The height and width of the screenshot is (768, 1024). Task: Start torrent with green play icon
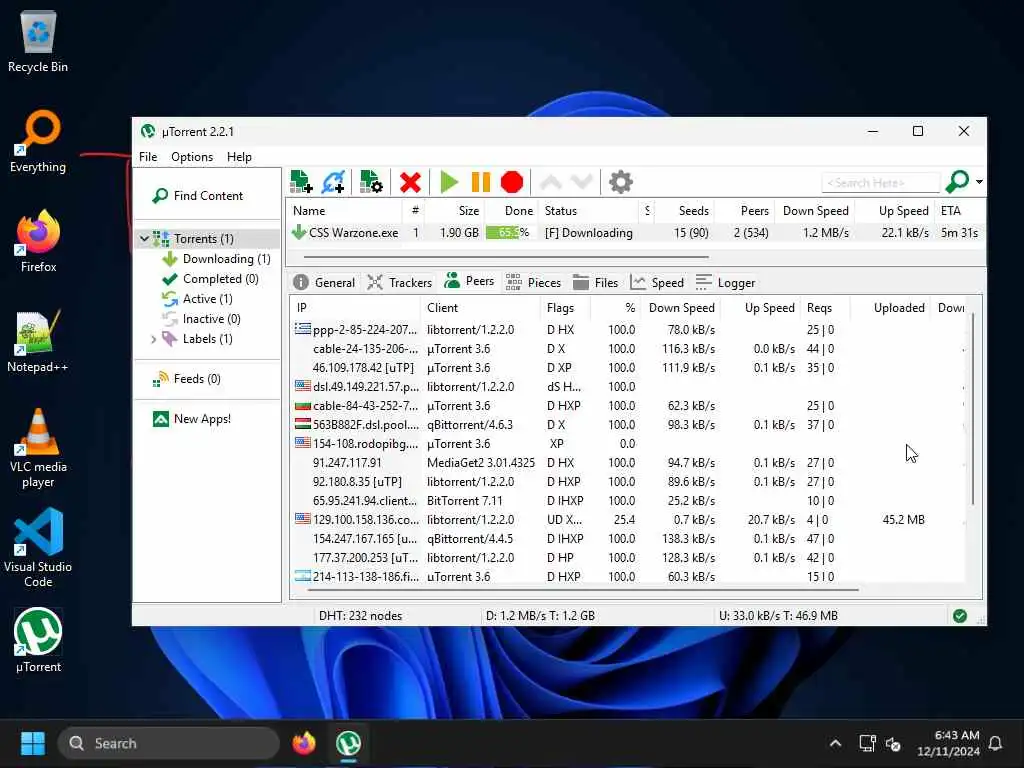[449, 182]
